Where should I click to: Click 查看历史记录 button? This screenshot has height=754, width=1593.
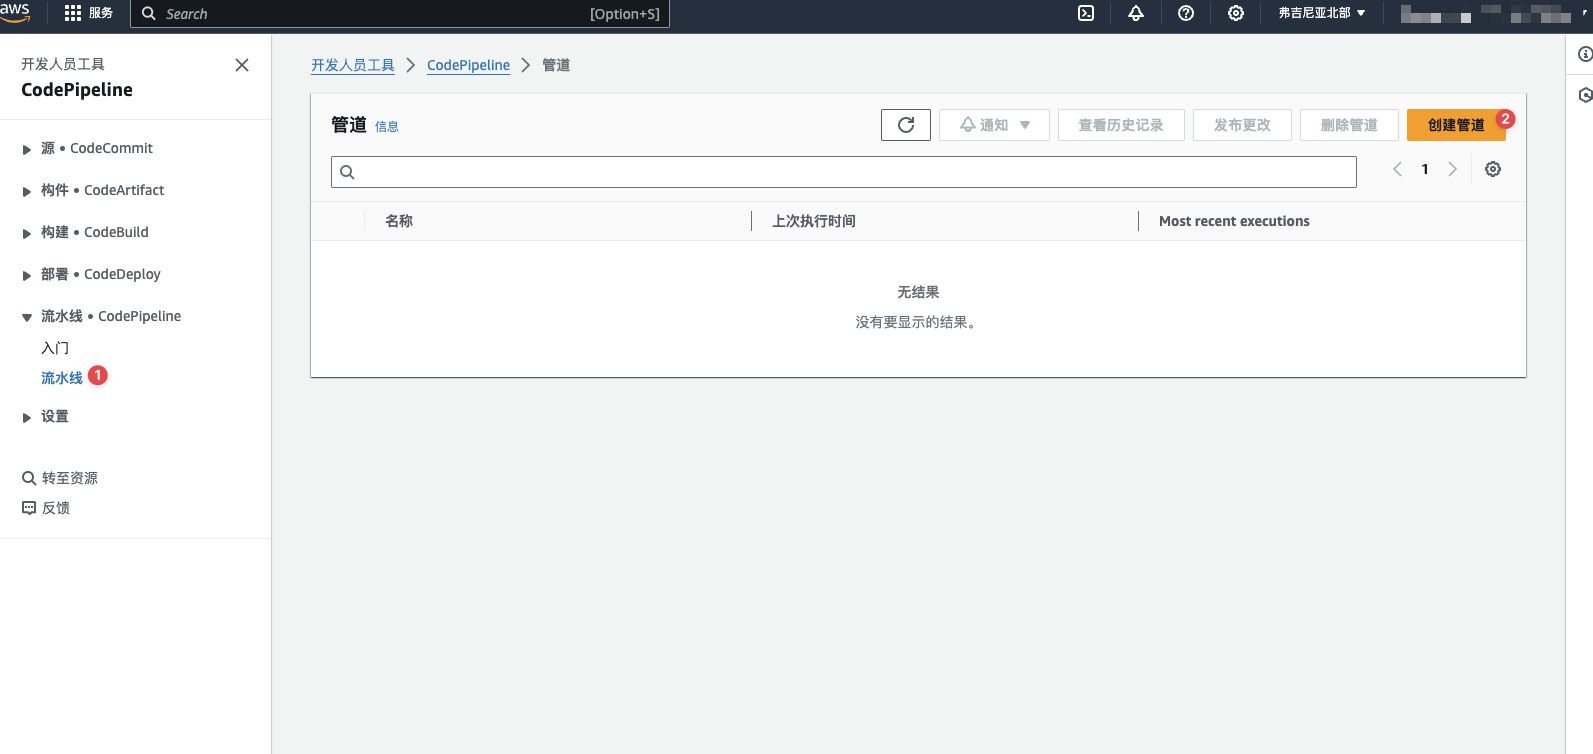tap(1121, 125)
